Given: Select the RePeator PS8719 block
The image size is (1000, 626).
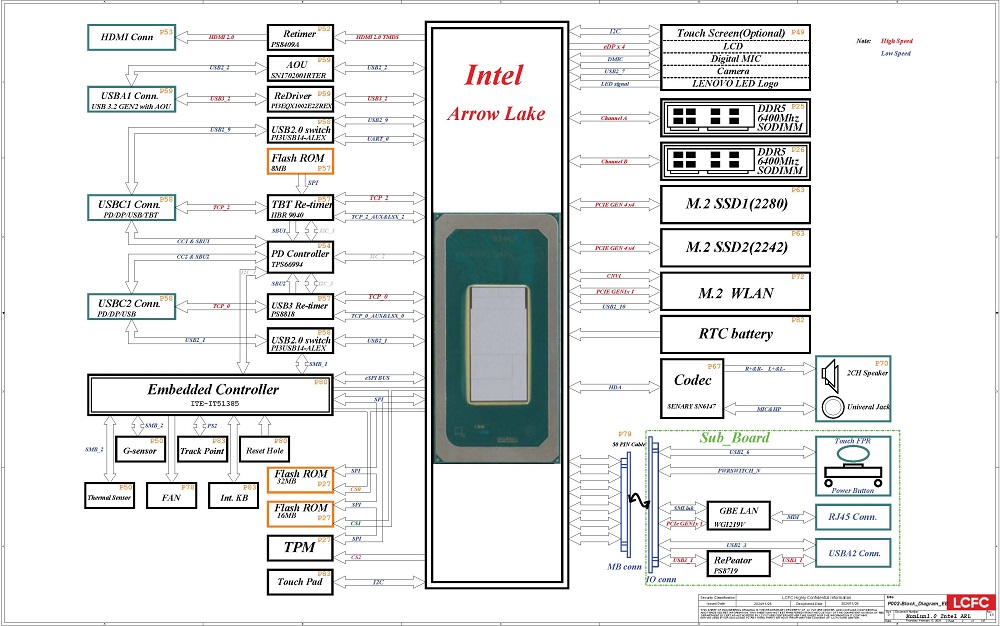Looking at the screenshot, I should tap(739, 564).
